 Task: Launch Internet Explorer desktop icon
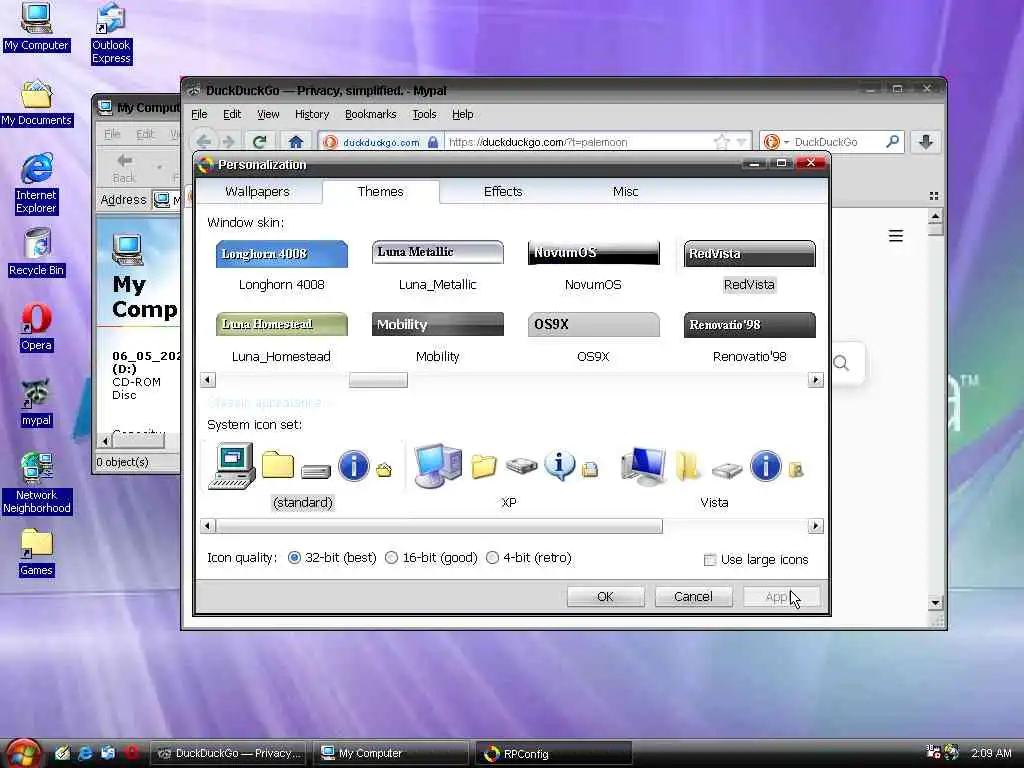(x=37, y=184)
